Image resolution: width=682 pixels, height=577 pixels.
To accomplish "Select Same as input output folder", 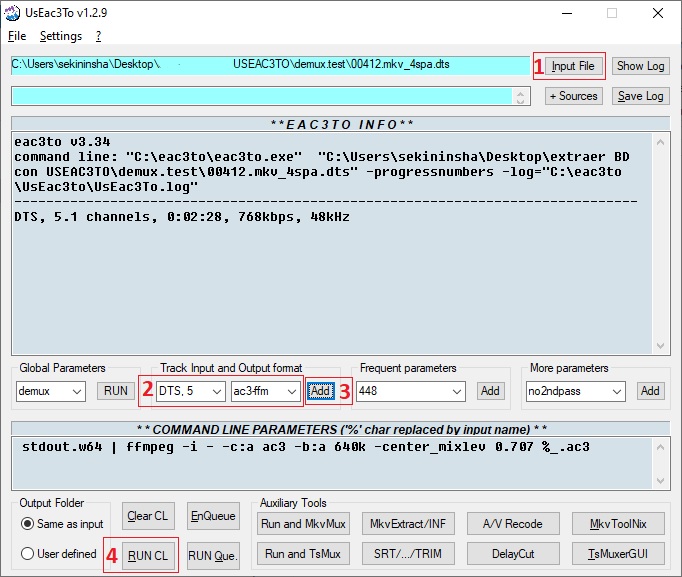I will pyautogui.click(x=62, y=524).
